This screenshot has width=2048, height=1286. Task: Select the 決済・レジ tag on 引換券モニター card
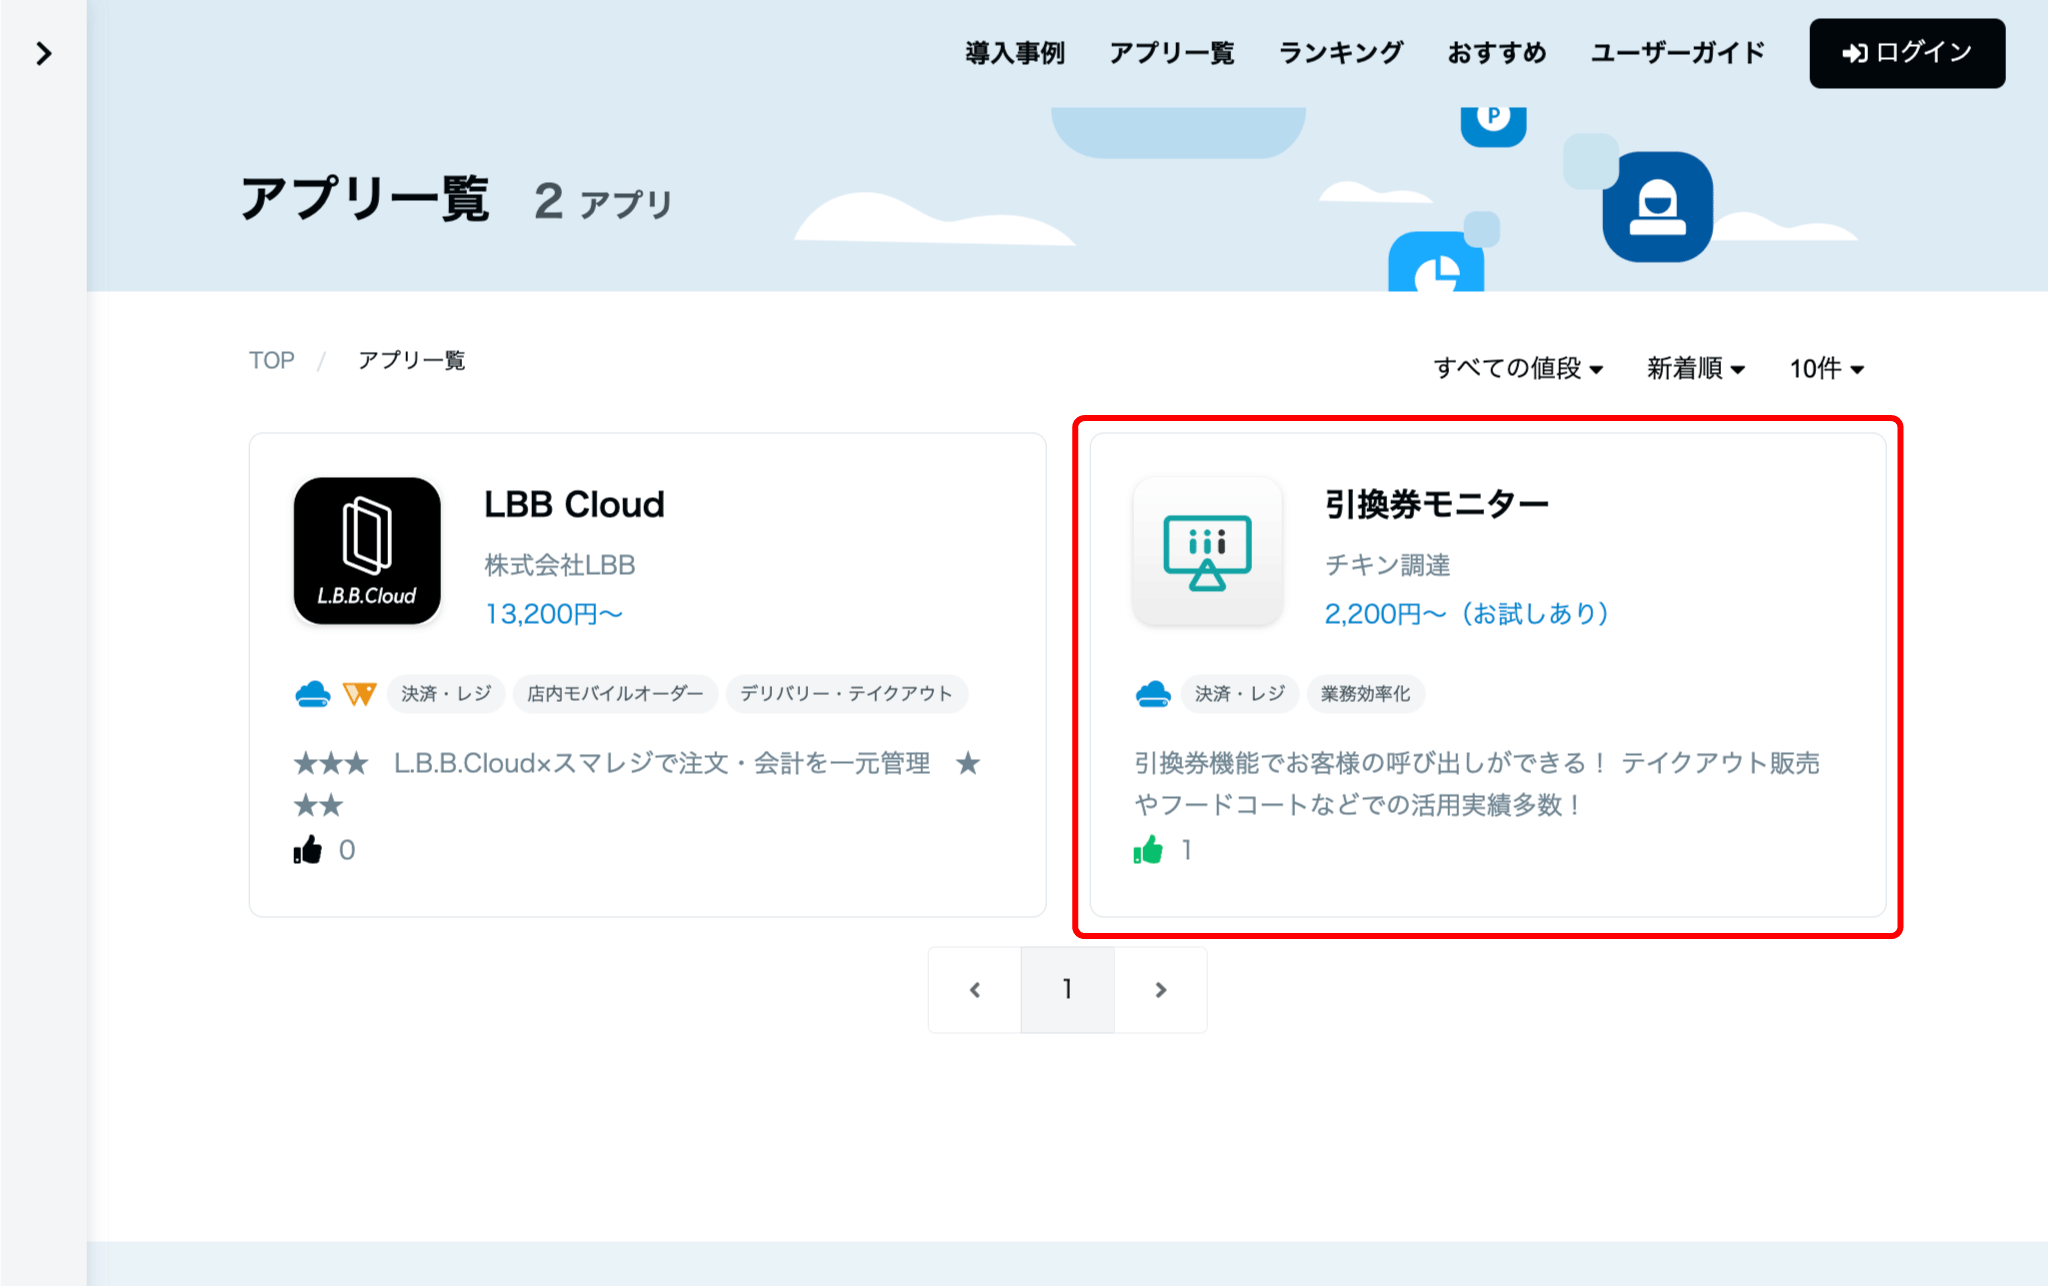coord(1240,693)
